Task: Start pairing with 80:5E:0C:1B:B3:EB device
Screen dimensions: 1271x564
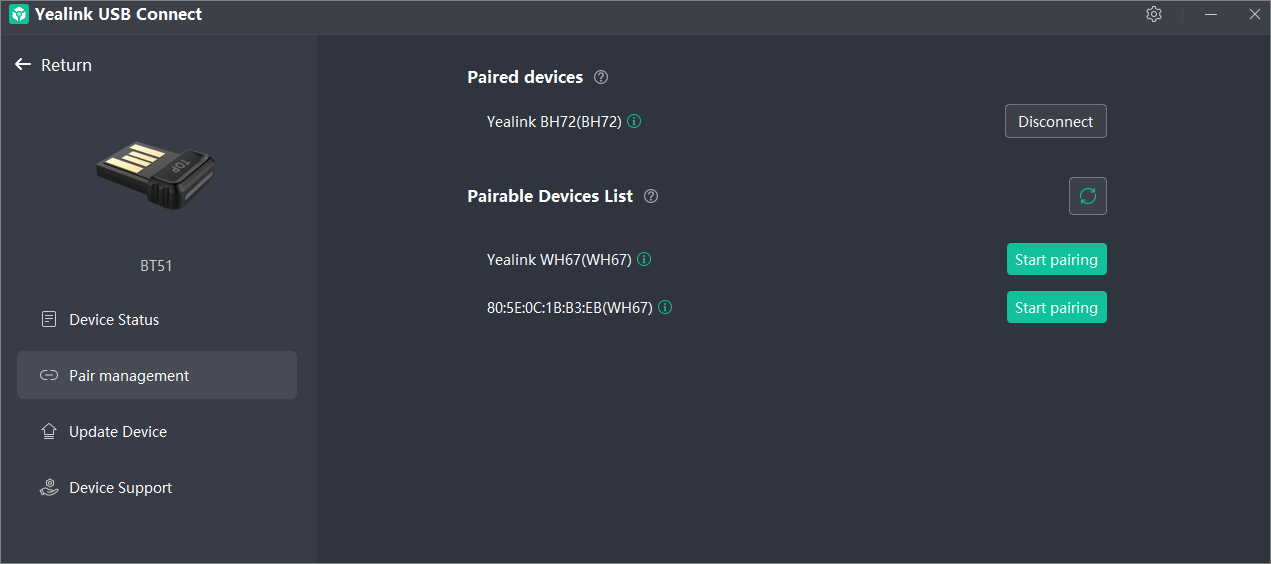Action: [x=1056, y=307]
